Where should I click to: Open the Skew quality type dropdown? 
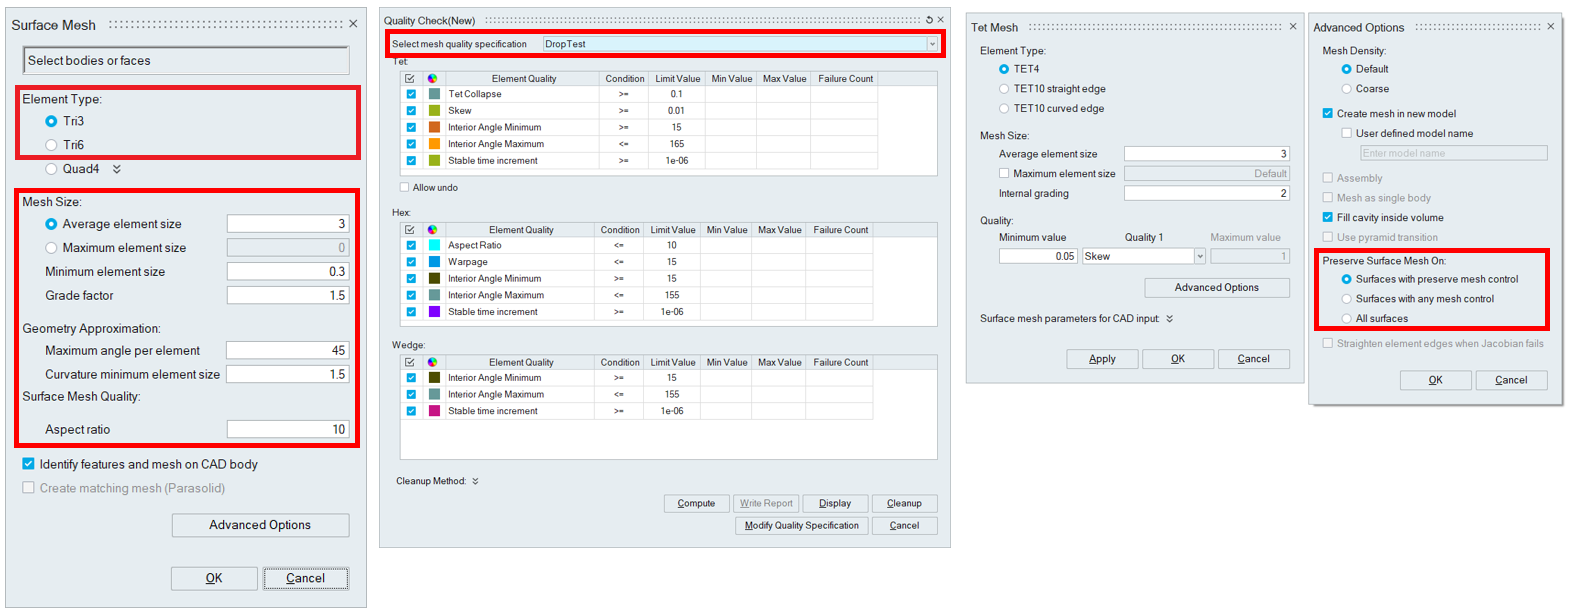click(x=1200, y=257)
